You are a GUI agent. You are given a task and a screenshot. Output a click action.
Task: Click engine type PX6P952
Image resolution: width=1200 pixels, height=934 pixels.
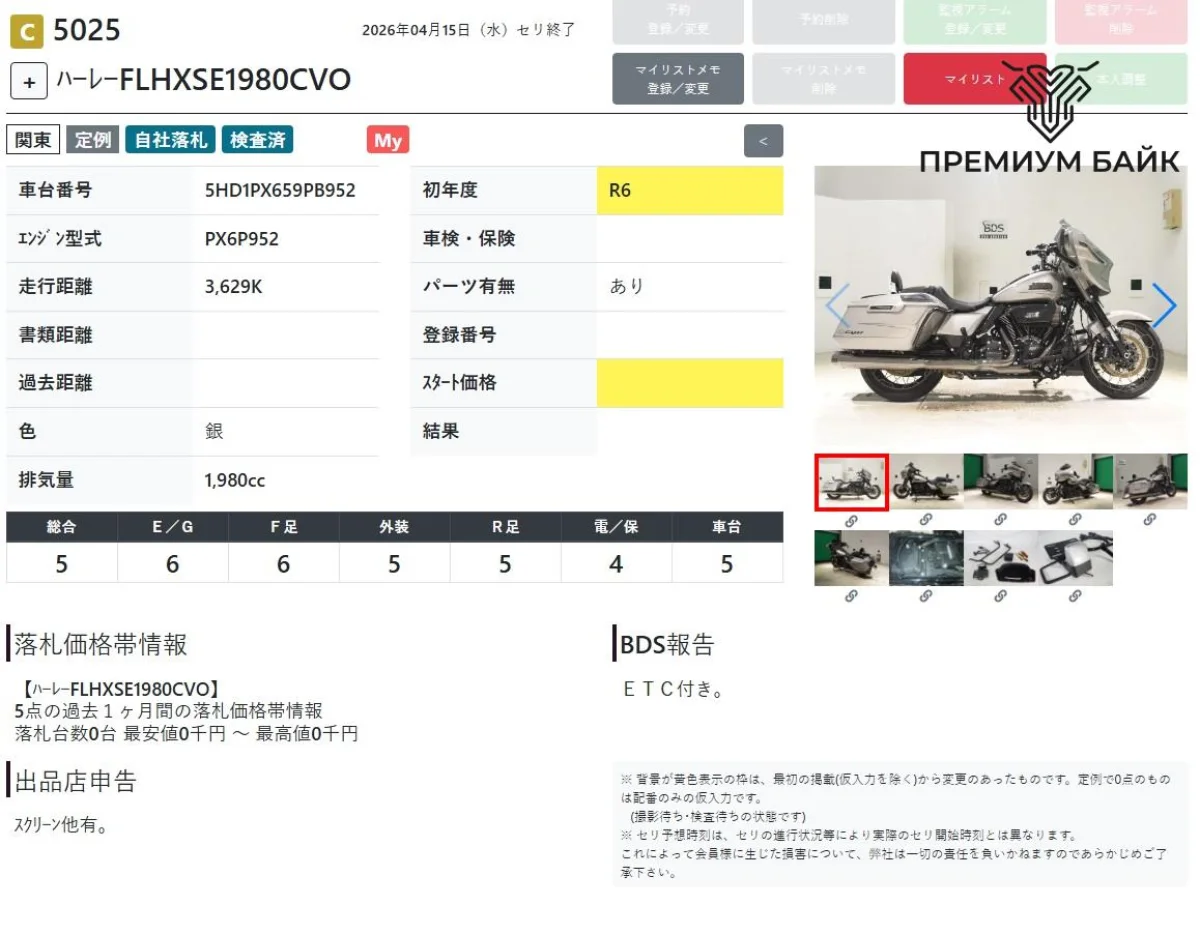242,239
